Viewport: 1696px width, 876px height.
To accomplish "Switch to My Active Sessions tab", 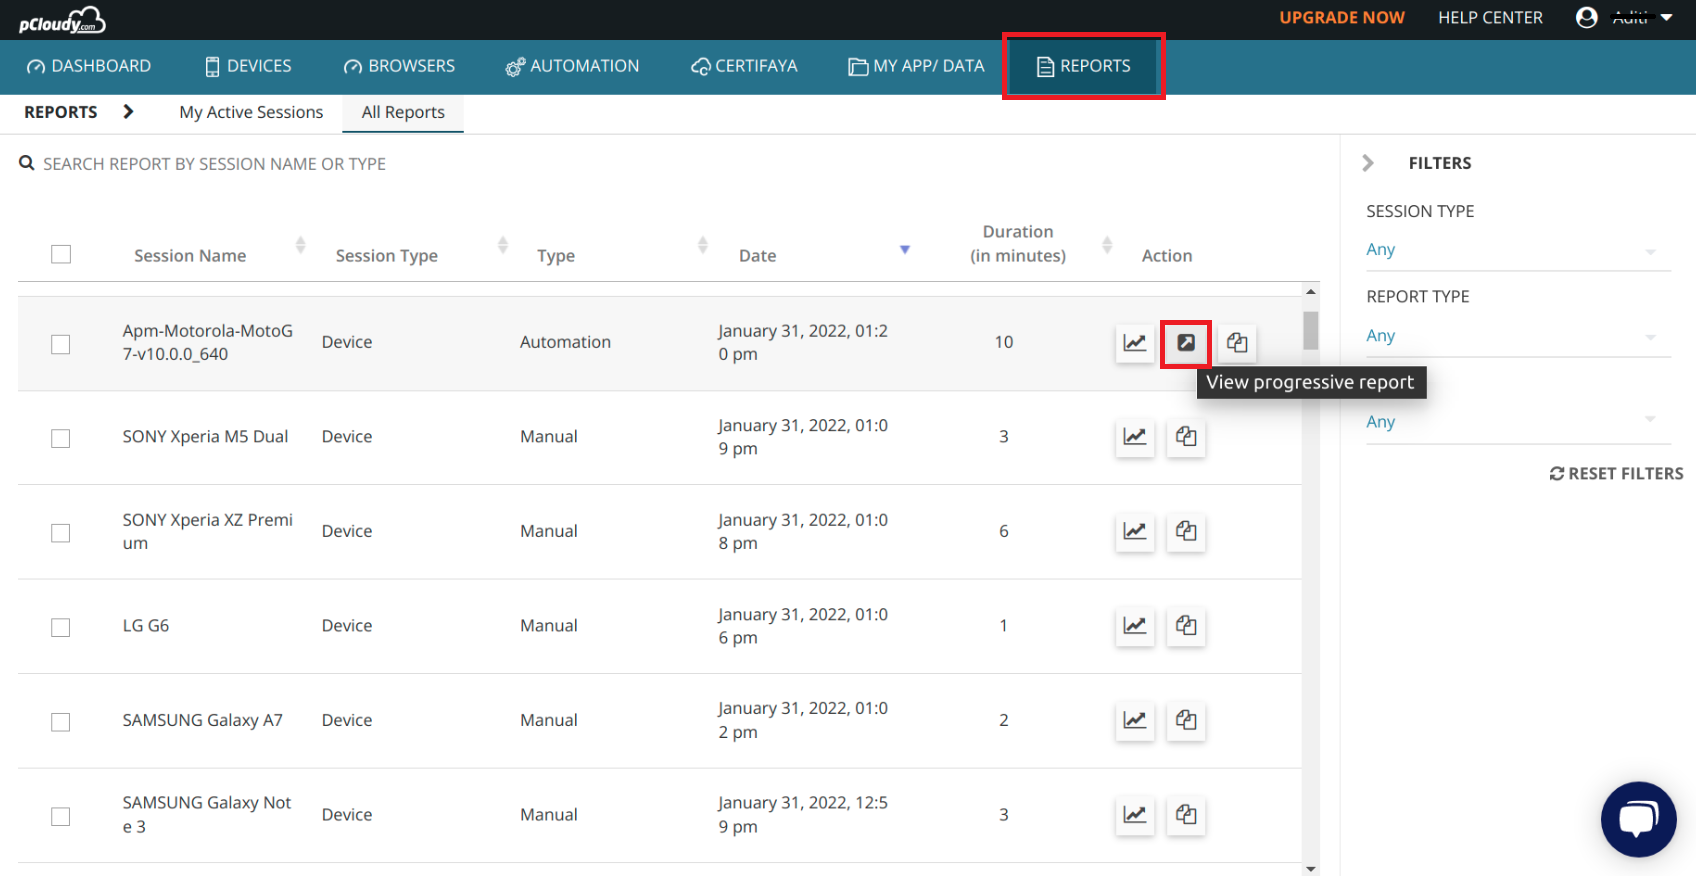I will click(x=251, y=113).
